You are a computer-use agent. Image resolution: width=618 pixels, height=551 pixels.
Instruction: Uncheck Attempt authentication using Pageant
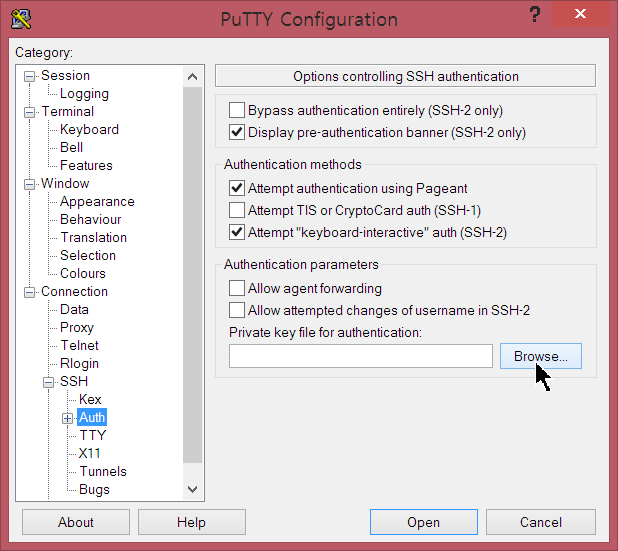pyautogui.click(x=237, y=188)
